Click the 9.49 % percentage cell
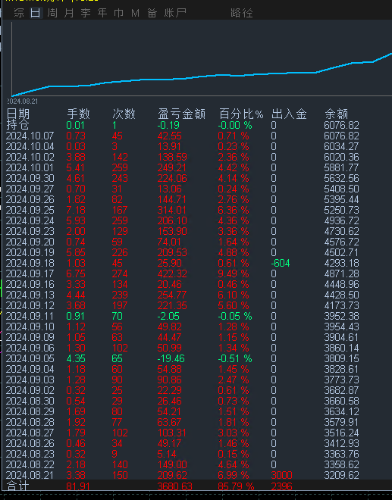This screenshot has width=392, height=500. tap(233, 274)
